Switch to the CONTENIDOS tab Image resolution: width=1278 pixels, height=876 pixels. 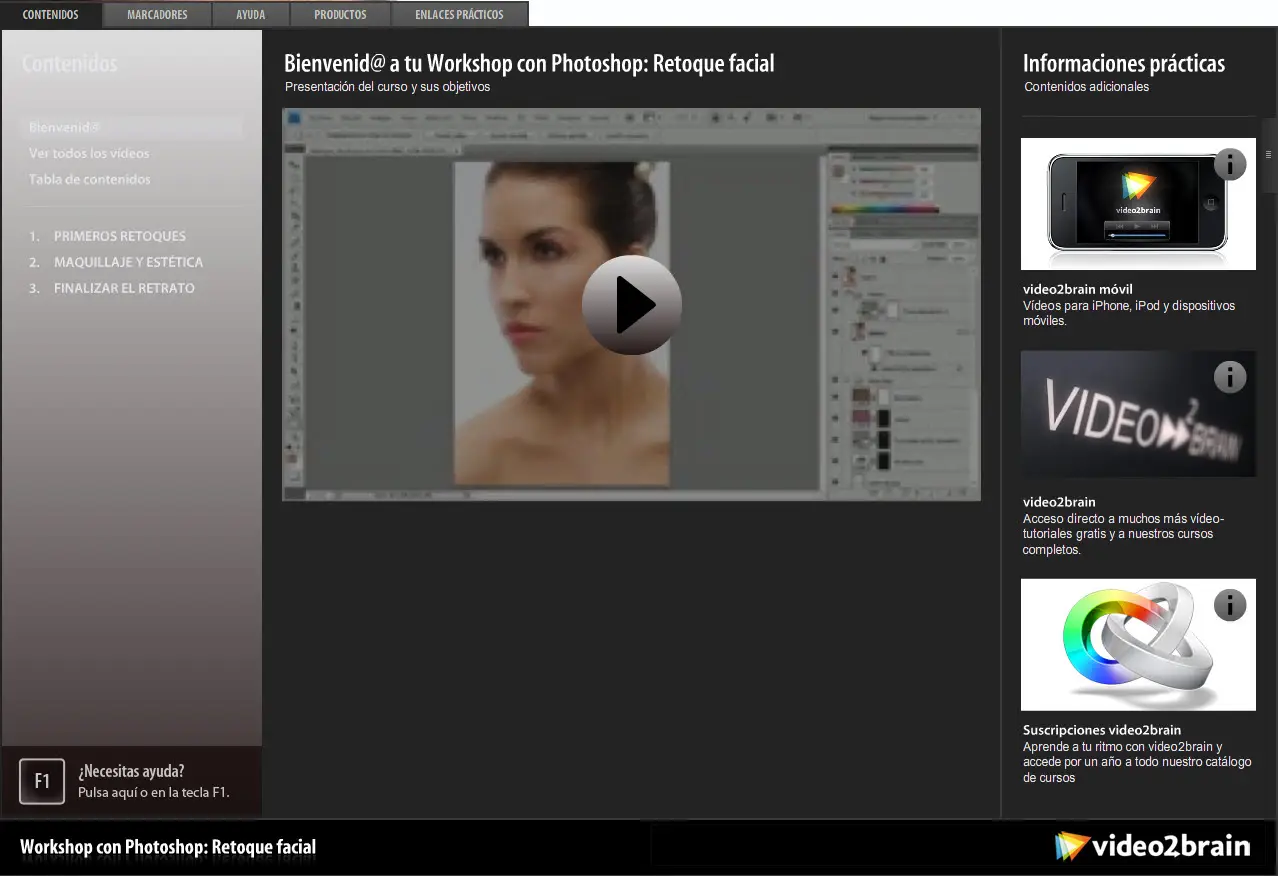pos(51,15)
